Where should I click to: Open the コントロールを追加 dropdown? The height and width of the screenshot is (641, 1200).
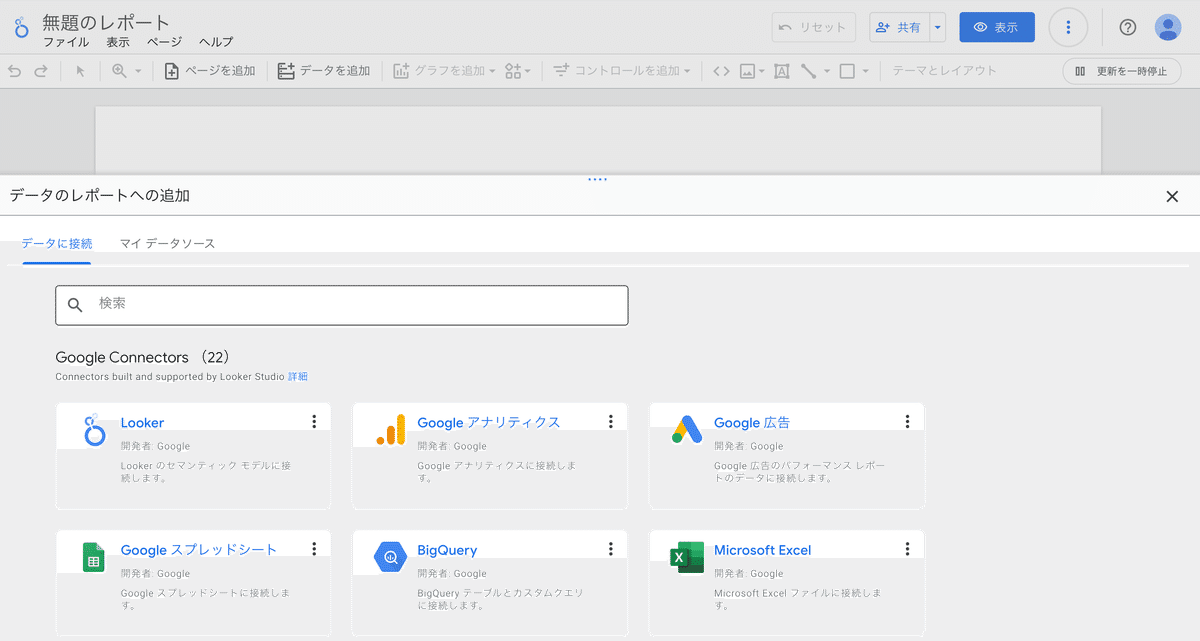pyautogui.click(x=622, y=71)
